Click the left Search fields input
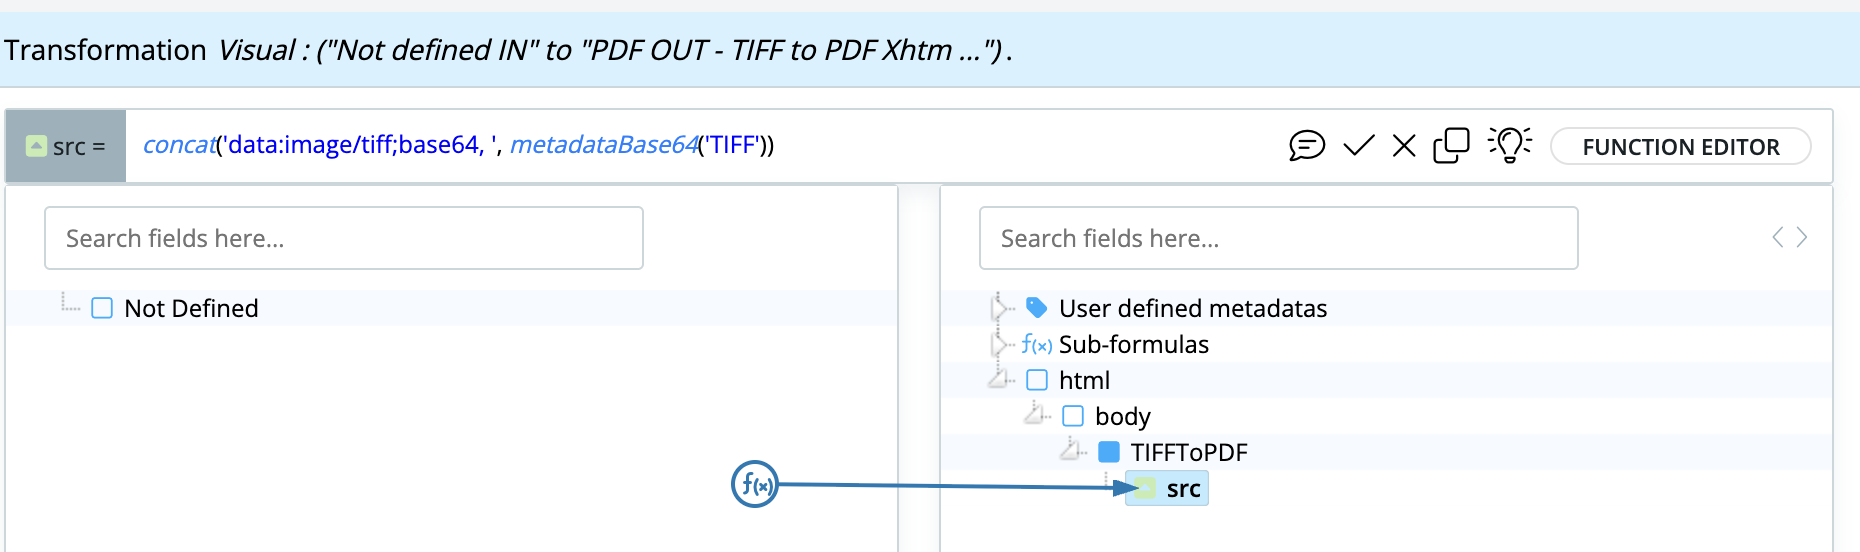Screen dimensions: 1860x552 pos(343,238)
